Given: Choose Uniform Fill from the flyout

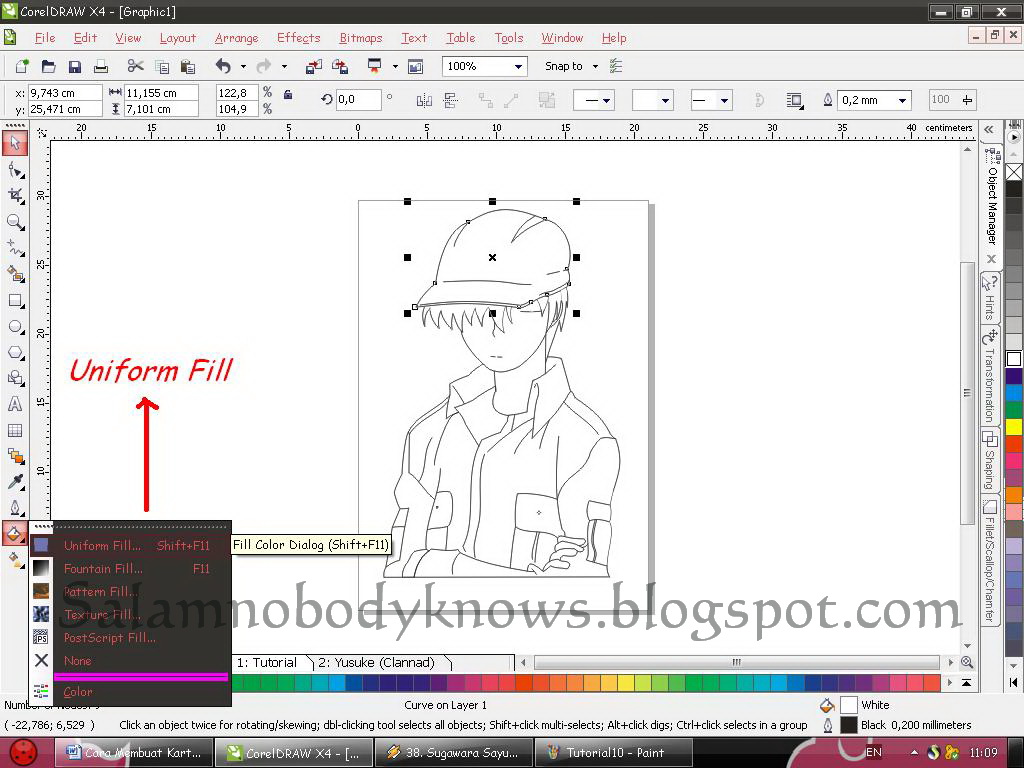Looking at the screenshot, I should coord(131,545).
